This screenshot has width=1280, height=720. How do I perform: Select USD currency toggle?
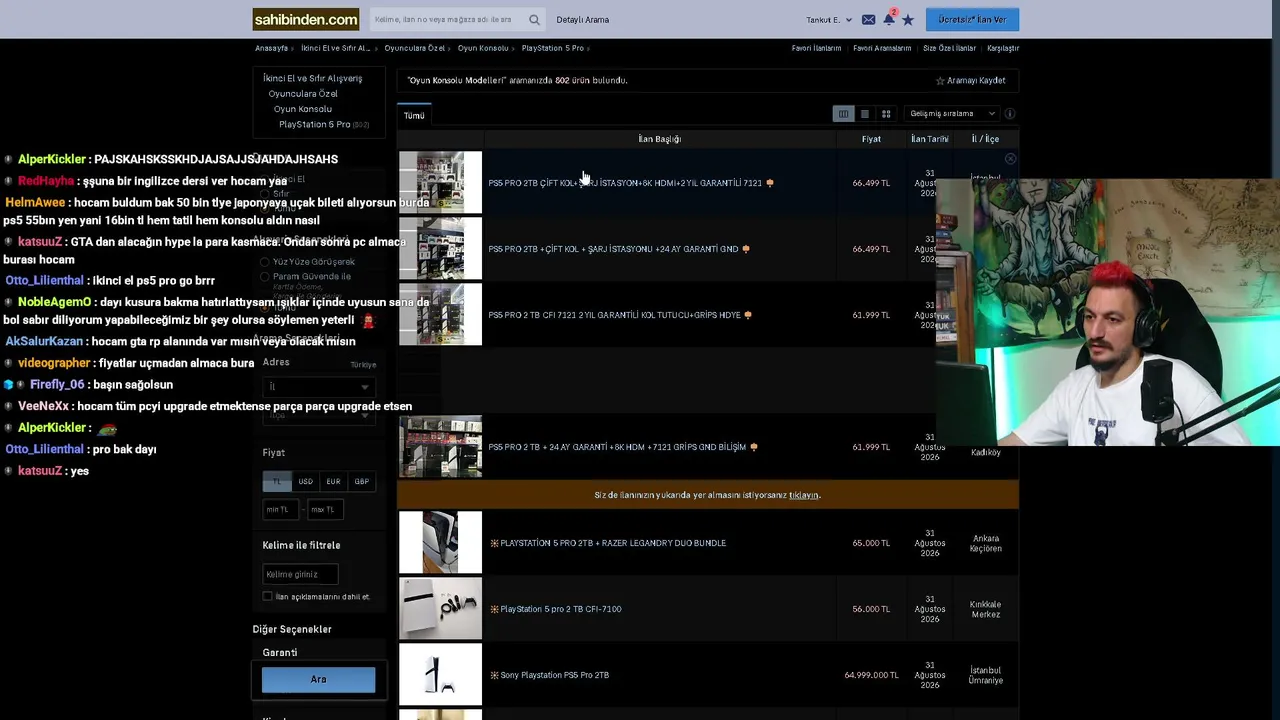(305, 482)
